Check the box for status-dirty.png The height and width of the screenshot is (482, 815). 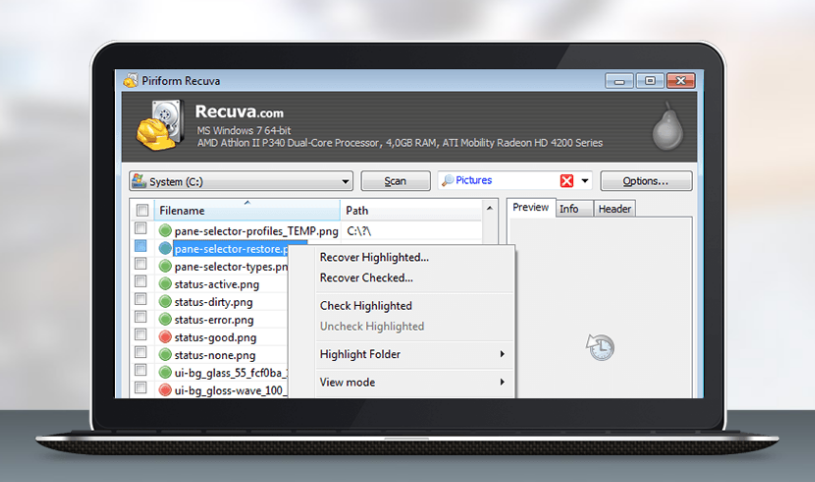[140, 299]
